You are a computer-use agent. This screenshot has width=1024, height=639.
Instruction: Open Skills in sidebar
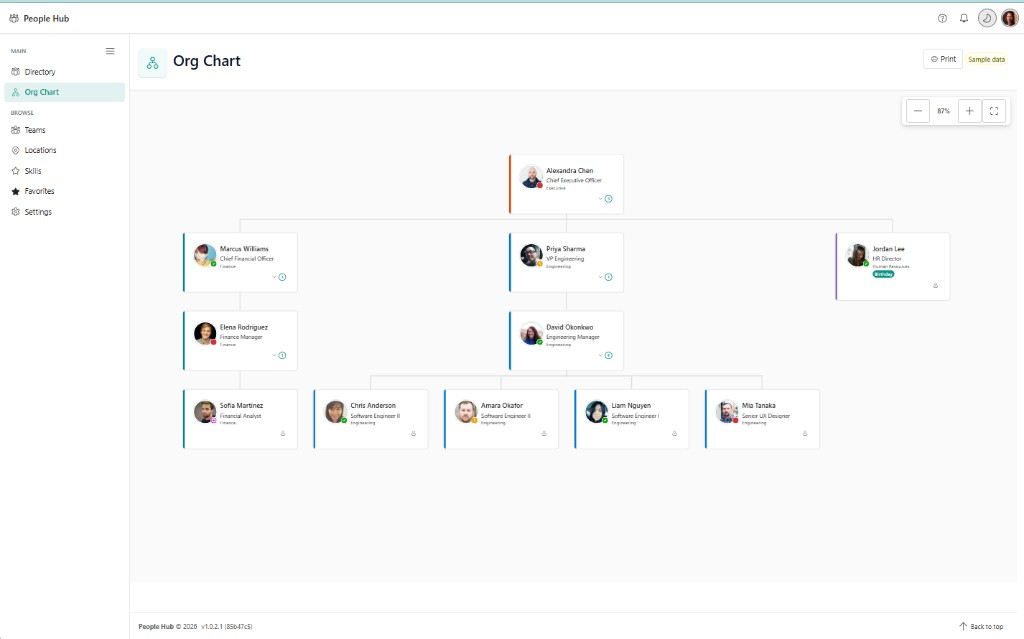click(65, 171)
